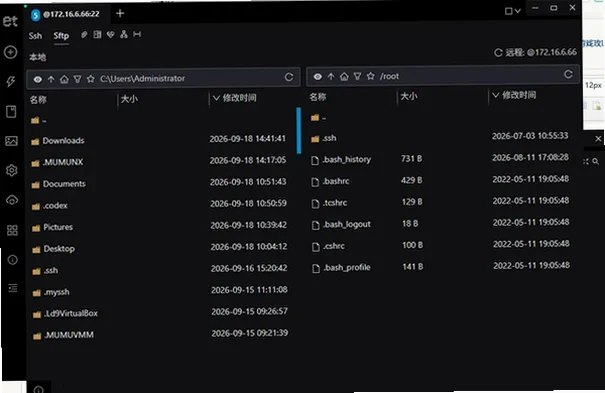
Task: Go to local home directory
Action: (x=64, y=79)
